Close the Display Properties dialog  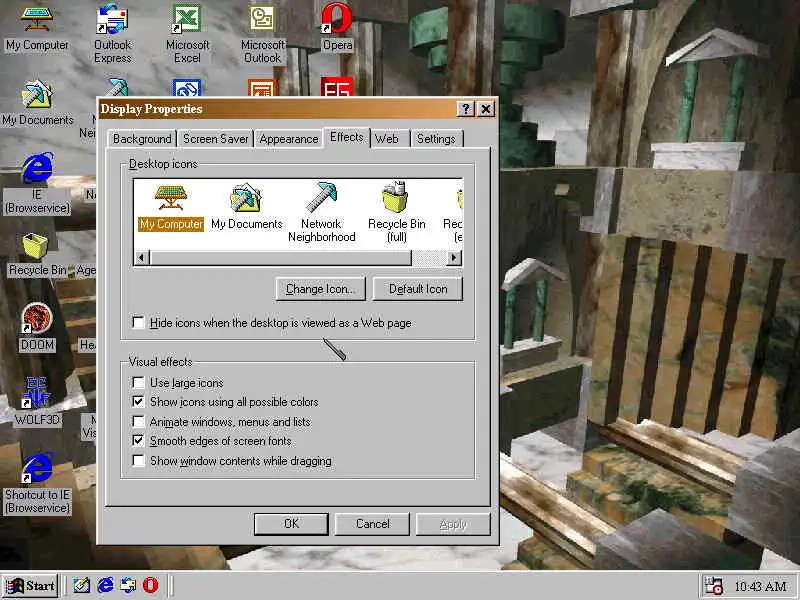click(x=486, y=109)
